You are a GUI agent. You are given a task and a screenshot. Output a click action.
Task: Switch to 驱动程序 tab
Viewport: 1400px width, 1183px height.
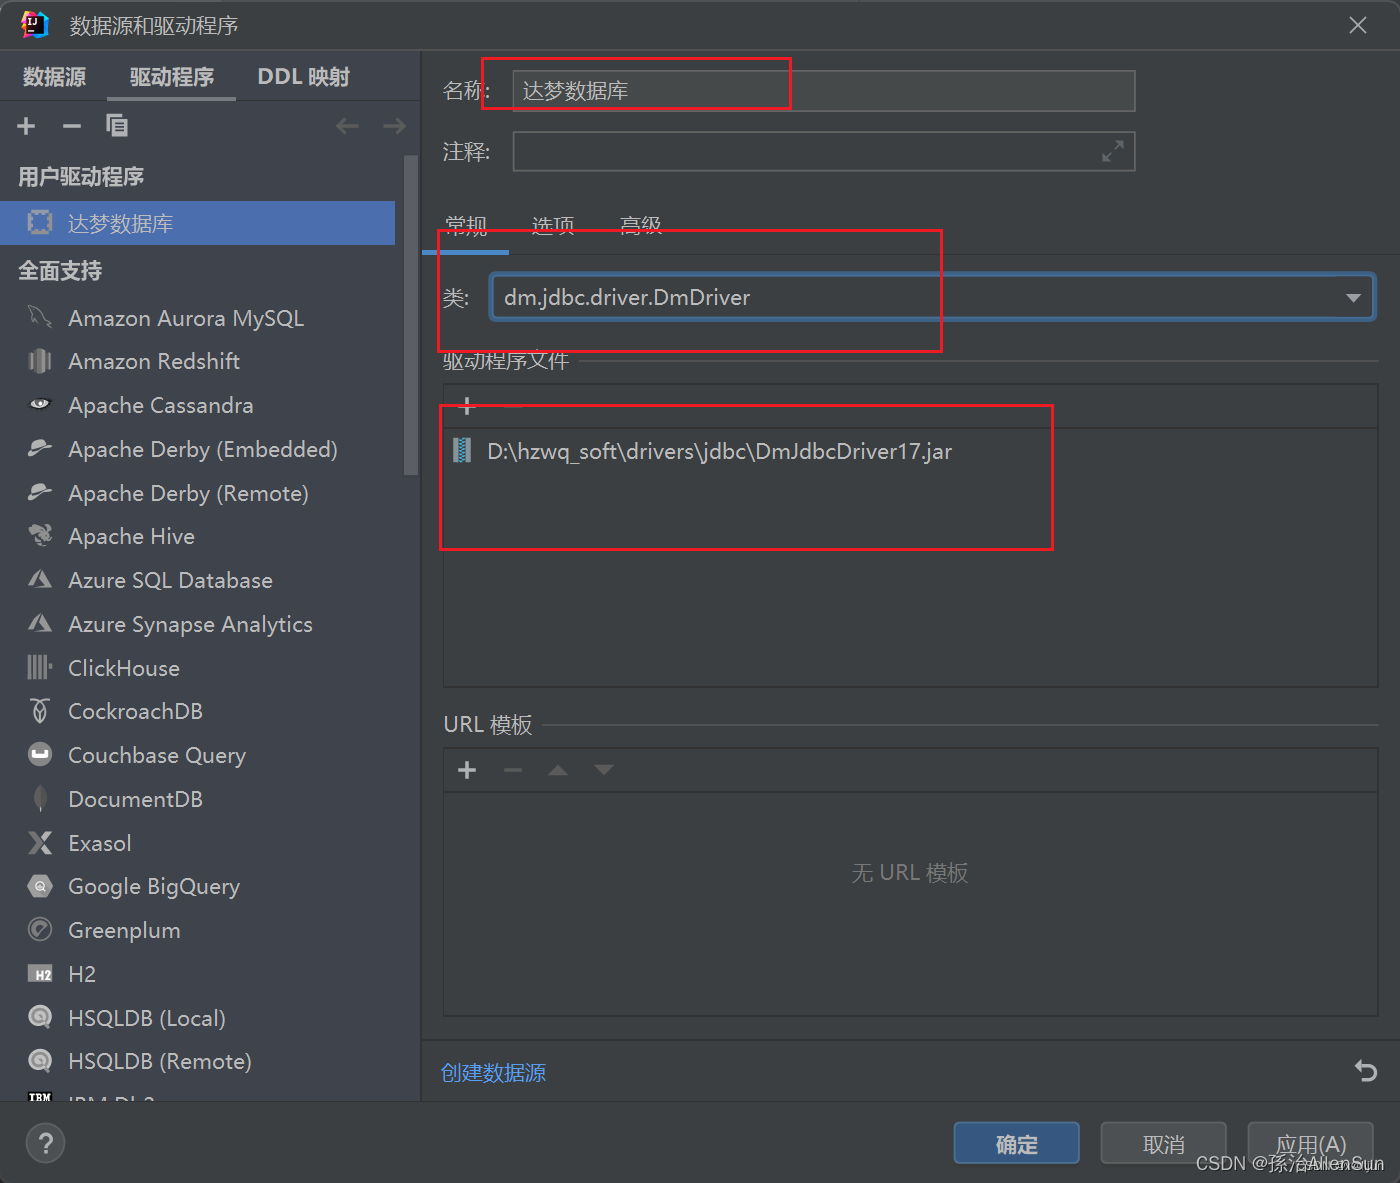pyautogui.click(x=172, y=77)
